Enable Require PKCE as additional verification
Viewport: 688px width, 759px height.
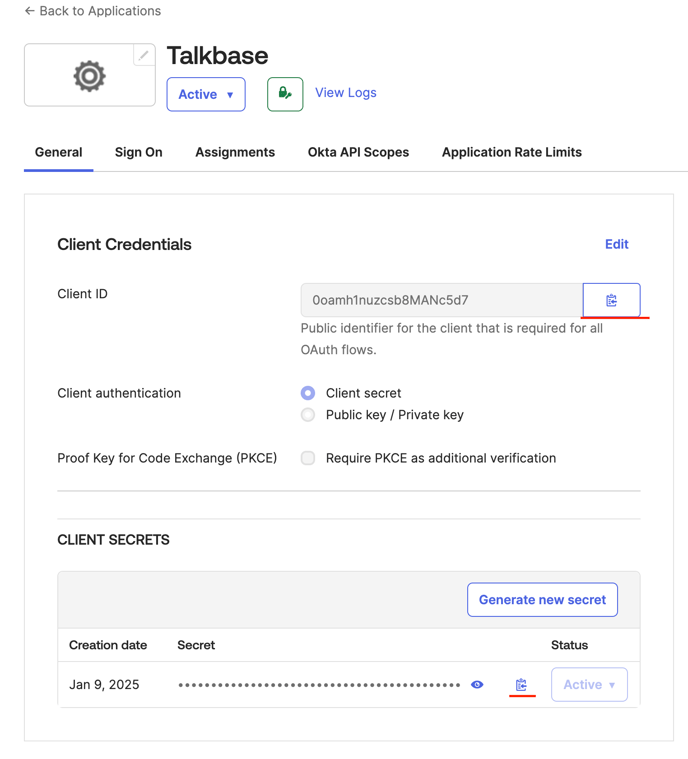click(x=308, y=458)
